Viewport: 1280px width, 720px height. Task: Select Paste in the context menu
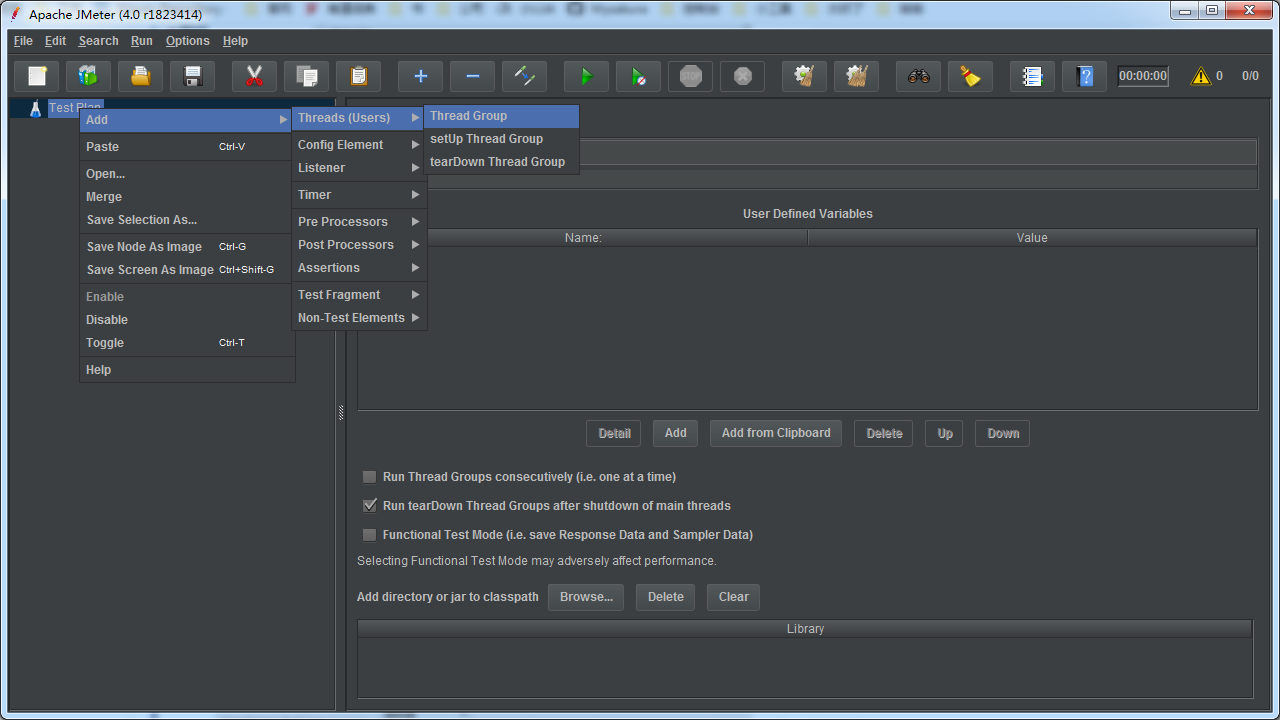(x=187, y=147)
